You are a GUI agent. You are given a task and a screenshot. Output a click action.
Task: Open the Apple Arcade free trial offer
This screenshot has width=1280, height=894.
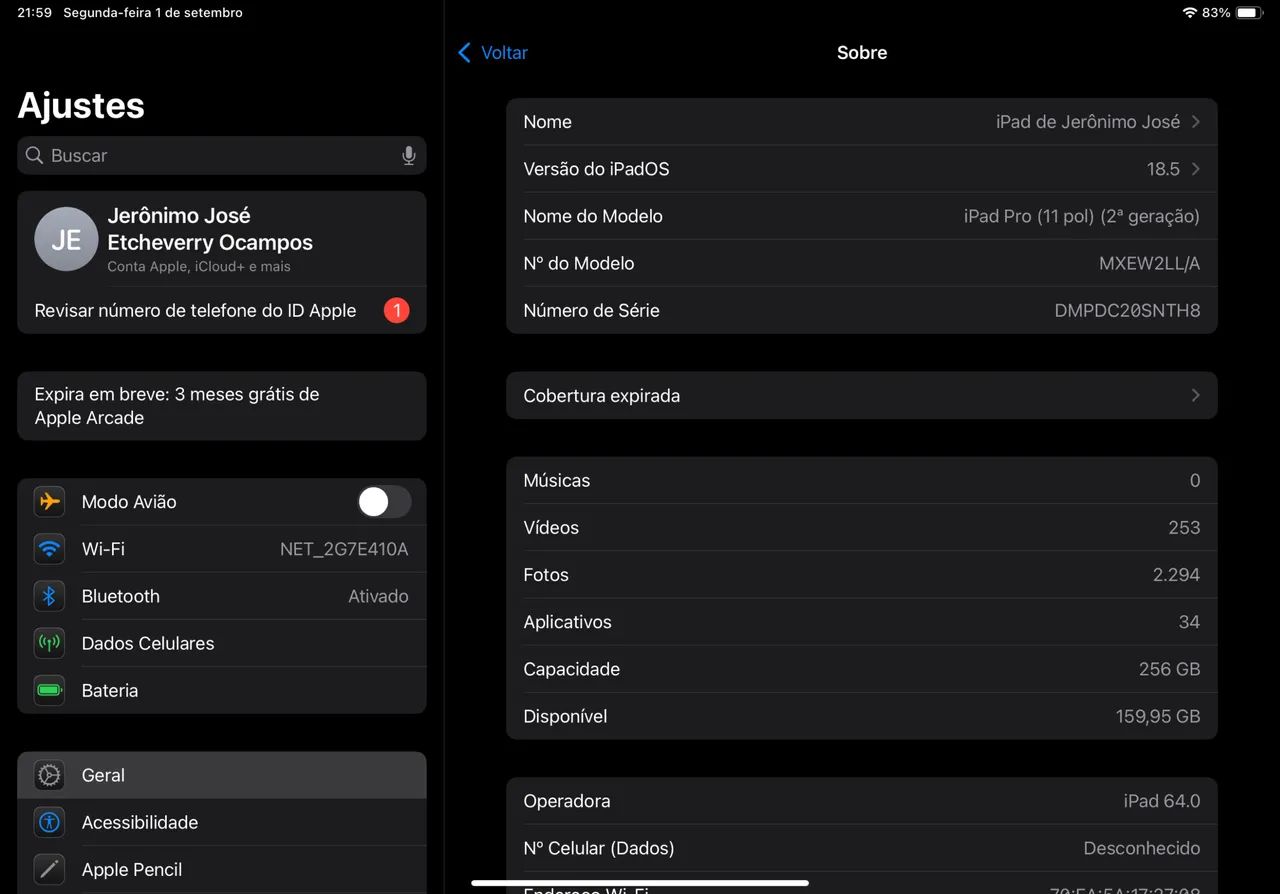pos(221,406)
